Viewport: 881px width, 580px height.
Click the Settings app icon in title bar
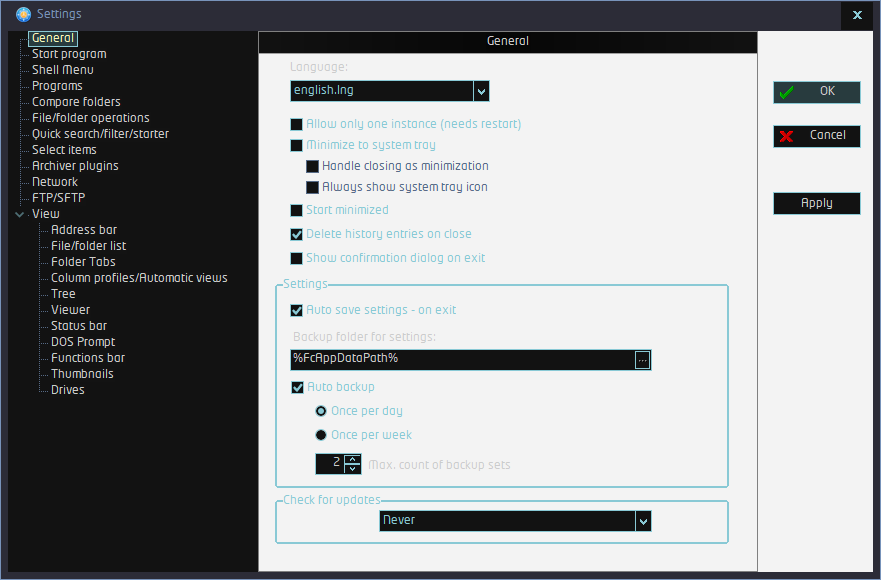(x=22, y=14)
